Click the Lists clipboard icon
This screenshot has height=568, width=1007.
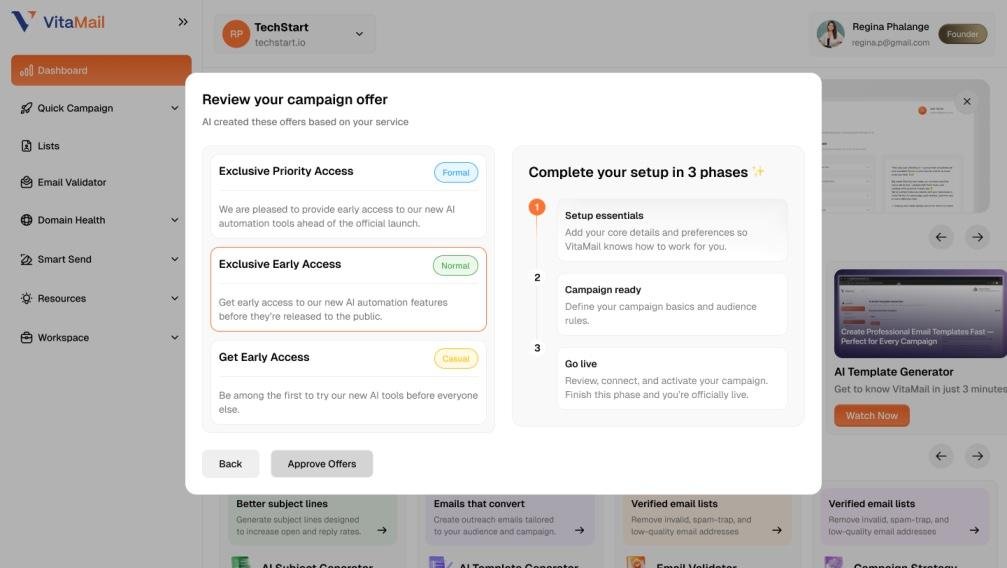pos(26,146)
